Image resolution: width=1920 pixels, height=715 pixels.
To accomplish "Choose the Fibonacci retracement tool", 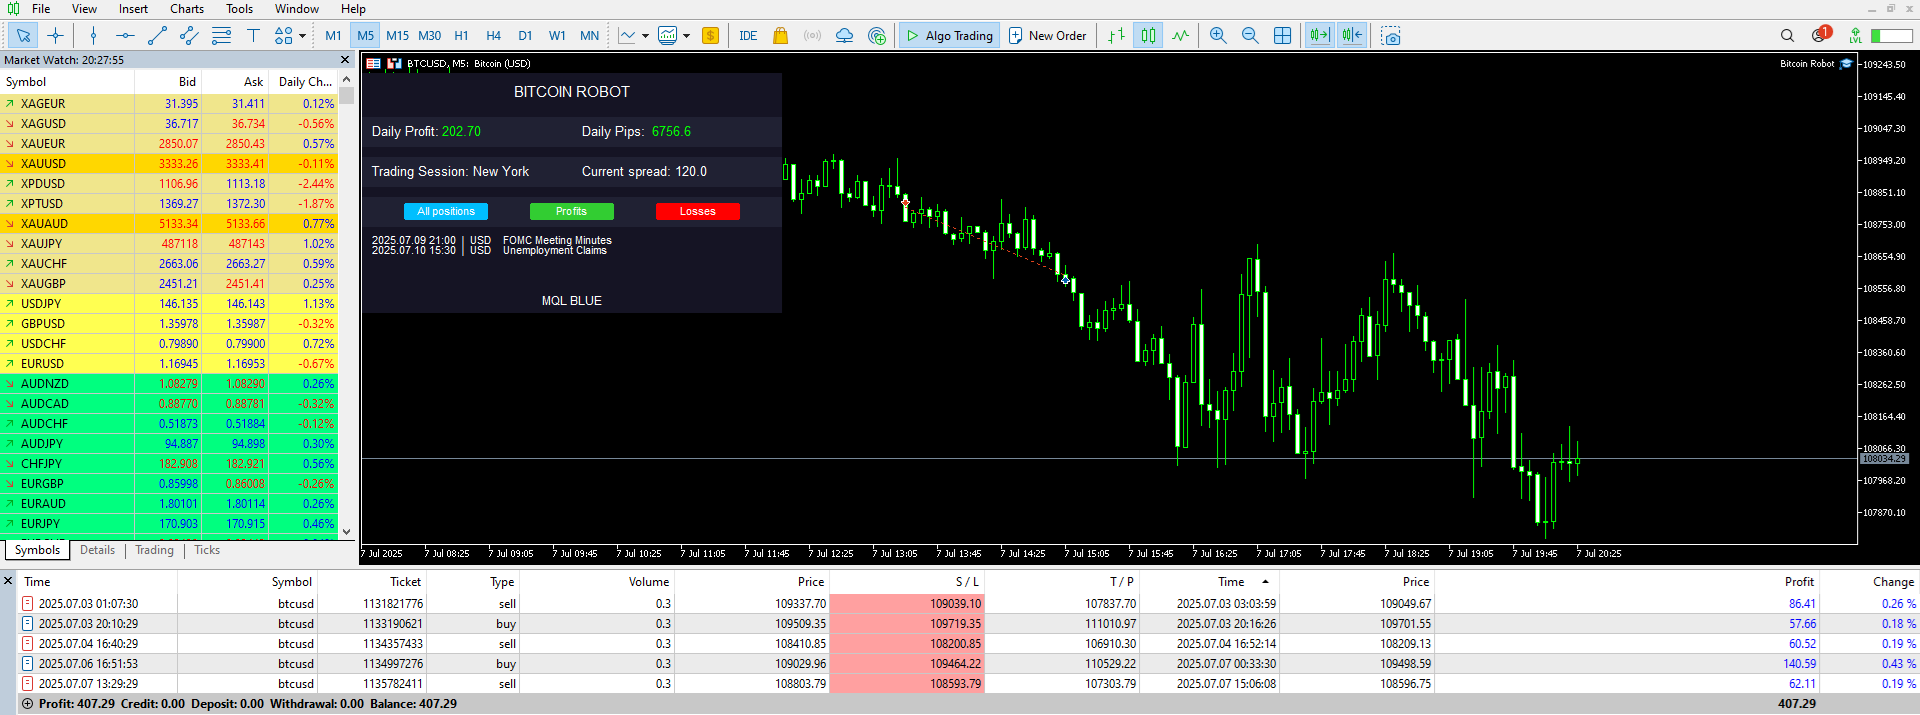I will pyautogui.click(x=221, y=36).
